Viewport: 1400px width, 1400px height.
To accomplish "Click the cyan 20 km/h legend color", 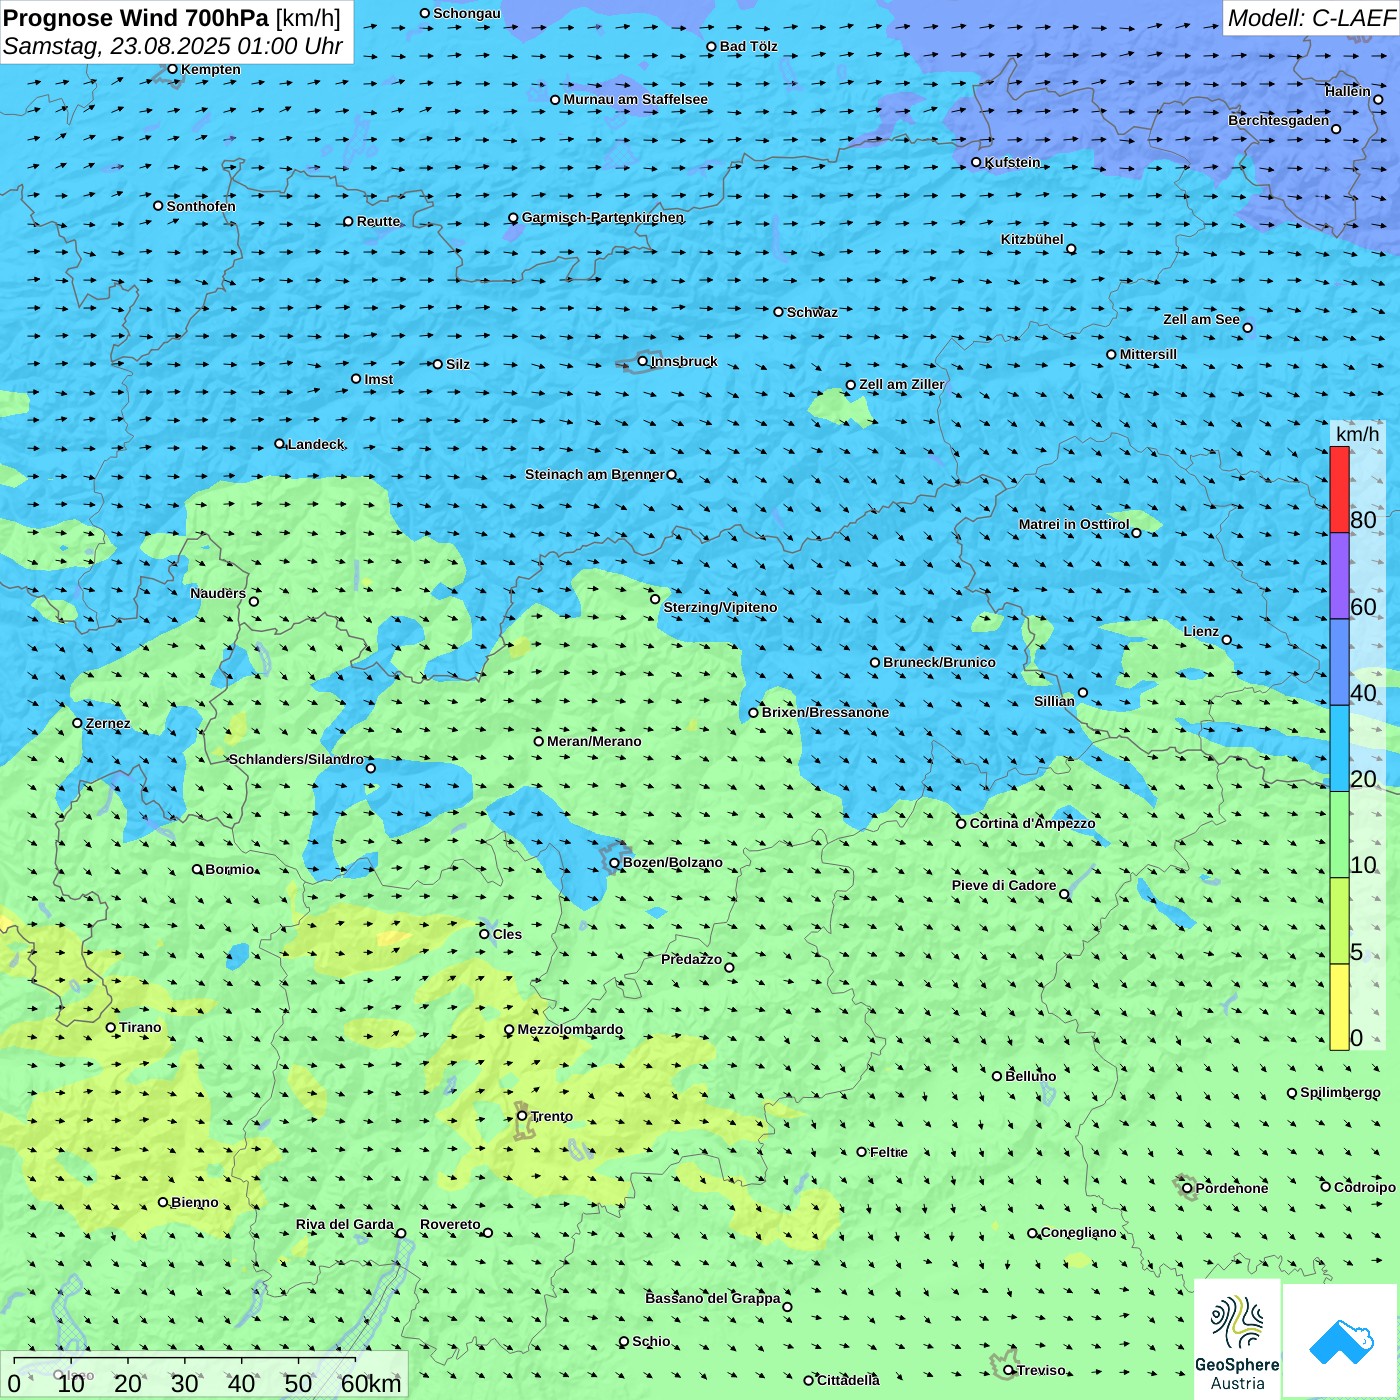I will pos(1339,749).
